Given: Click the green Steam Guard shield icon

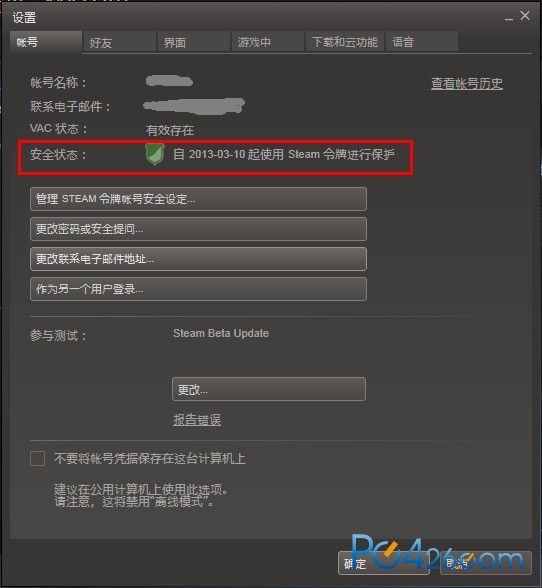Looking at the screenshot, I should (x=155, y=154).
